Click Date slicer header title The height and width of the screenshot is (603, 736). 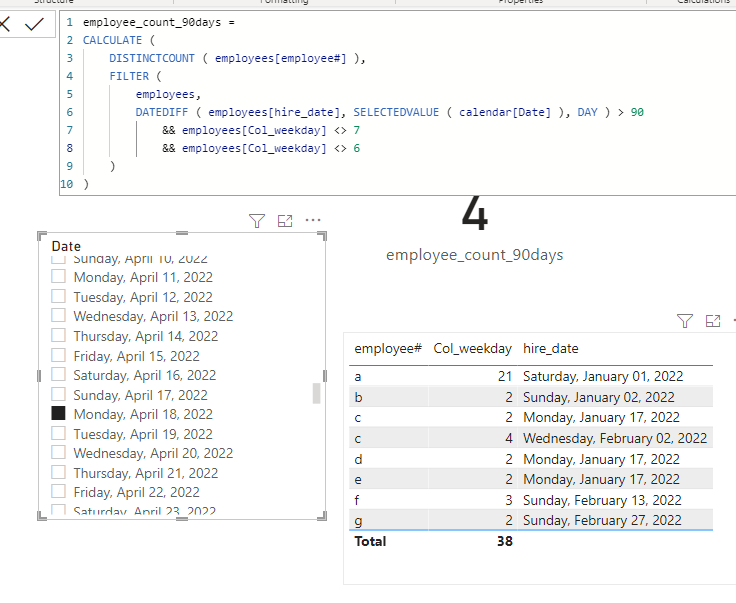[66, 246]
